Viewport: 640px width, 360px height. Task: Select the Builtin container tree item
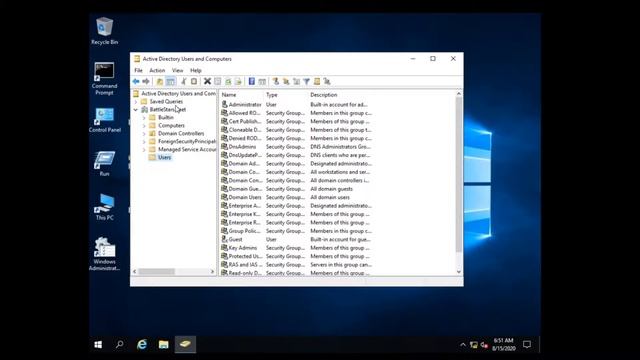click(166, 118)
